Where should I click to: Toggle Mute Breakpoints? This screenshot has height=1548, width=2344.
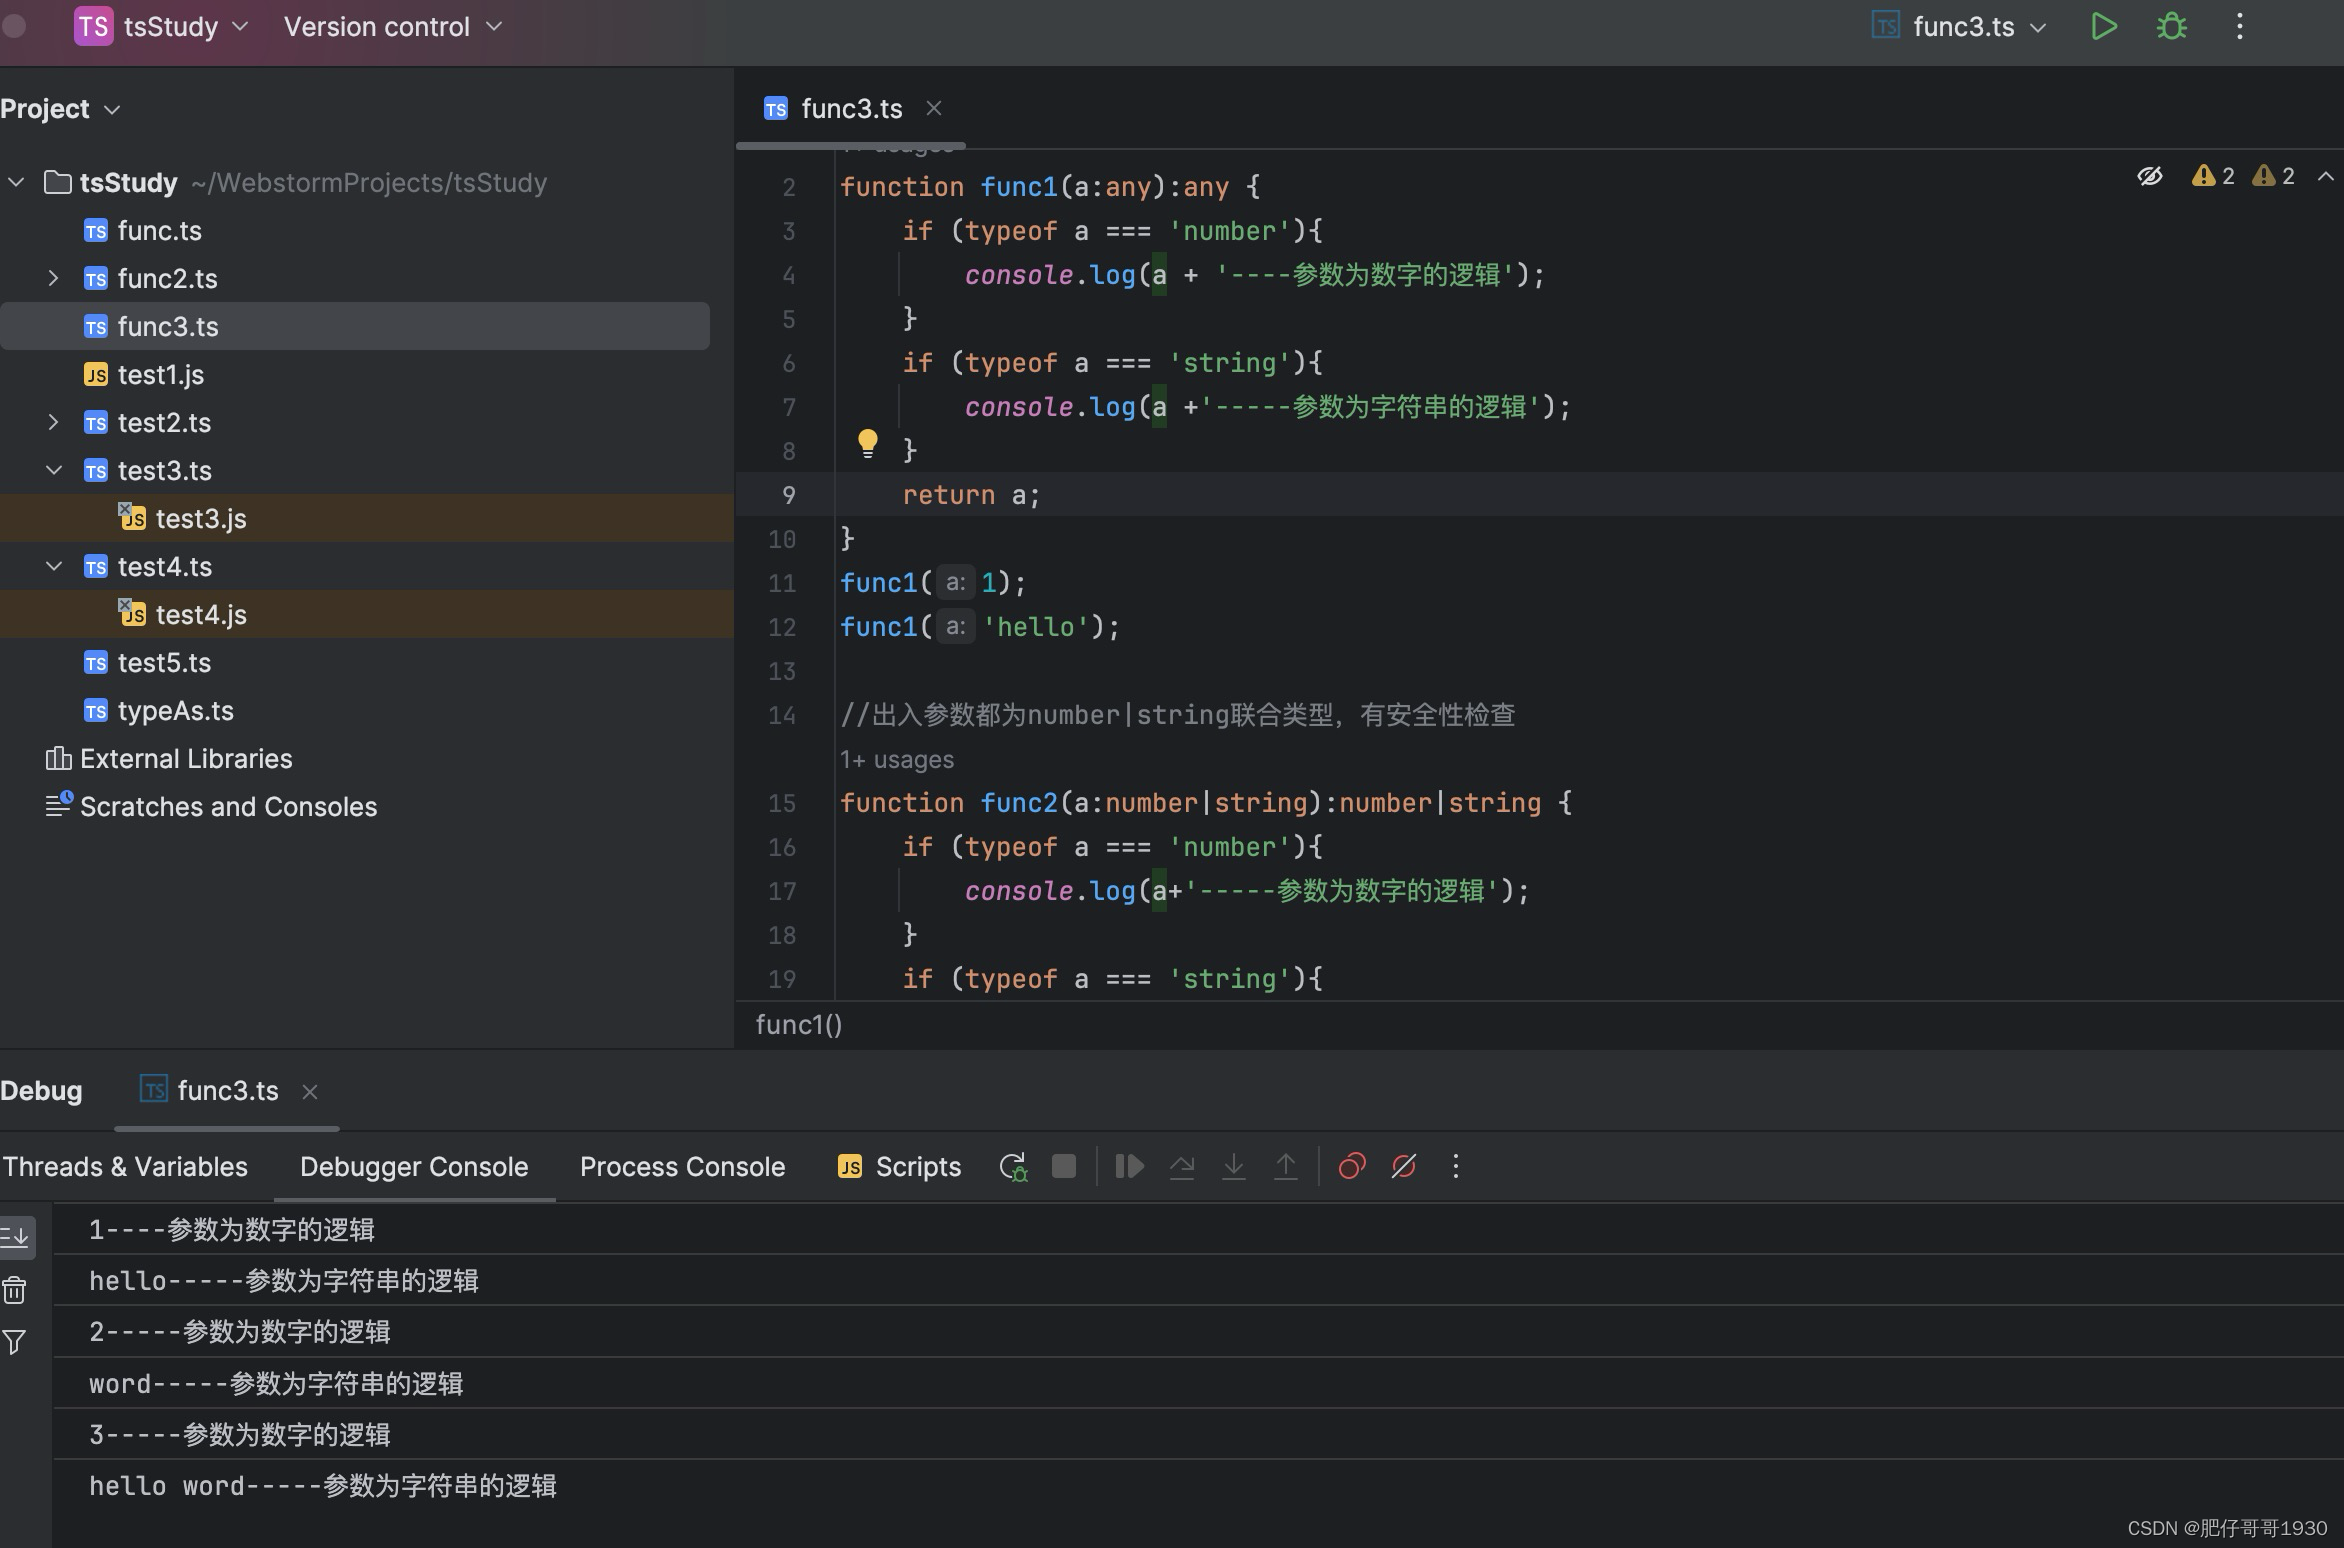point(1404,1166)
